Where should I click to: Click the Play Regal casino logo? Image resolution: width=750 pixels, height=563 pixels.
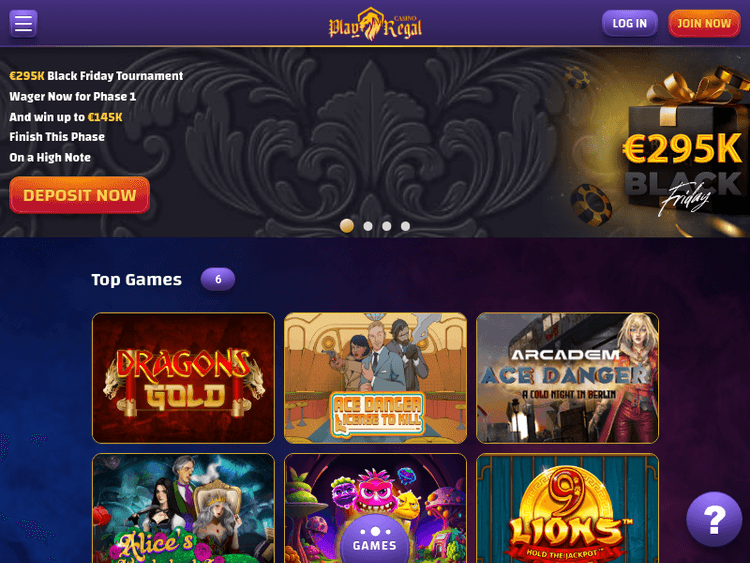pos(375,24)
